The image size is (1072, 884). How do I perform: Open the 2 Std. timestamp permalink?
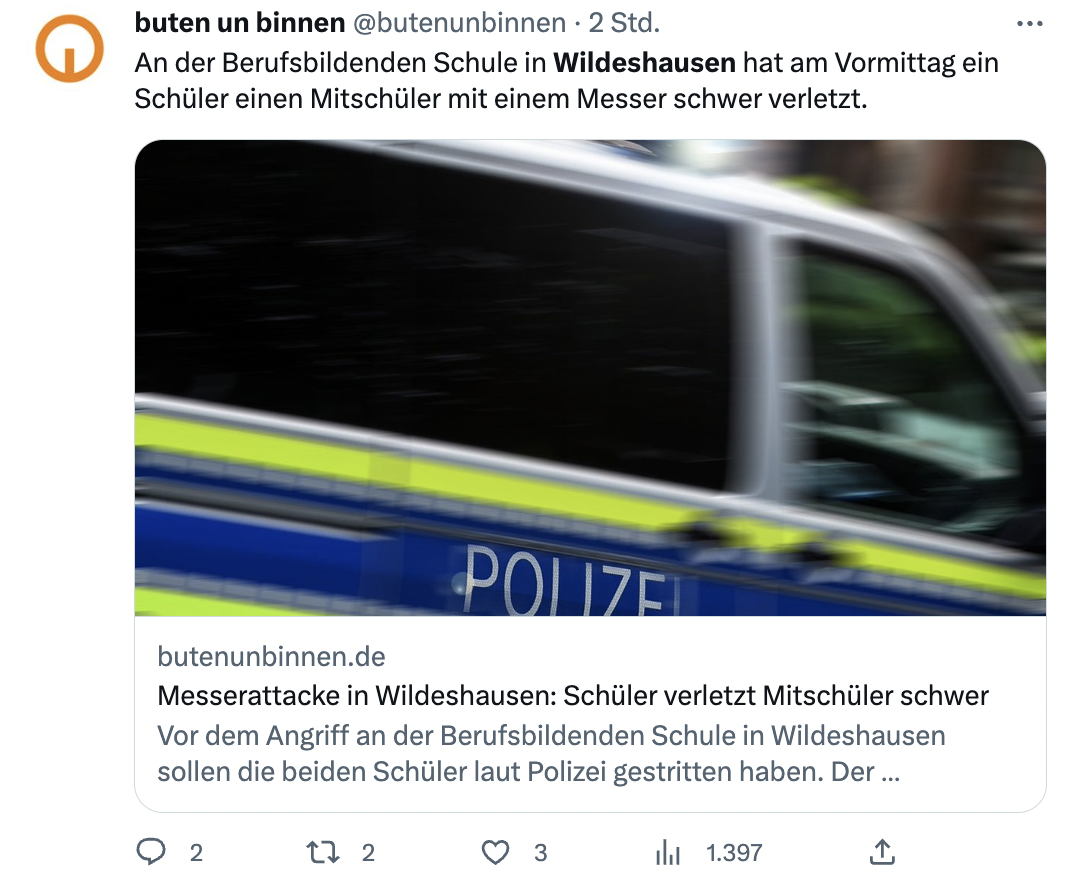pos(624,23)
